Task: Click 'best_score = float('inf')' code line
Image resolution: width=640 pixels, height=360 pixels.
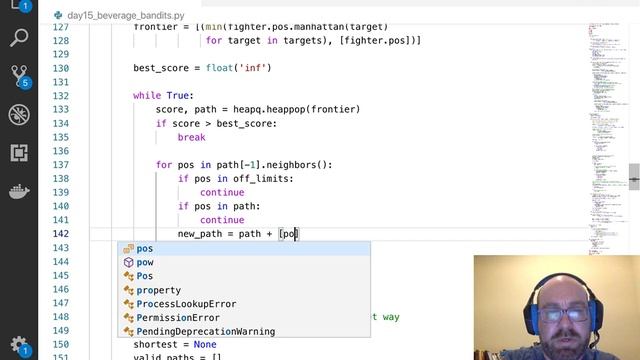Action: (202, 68)
